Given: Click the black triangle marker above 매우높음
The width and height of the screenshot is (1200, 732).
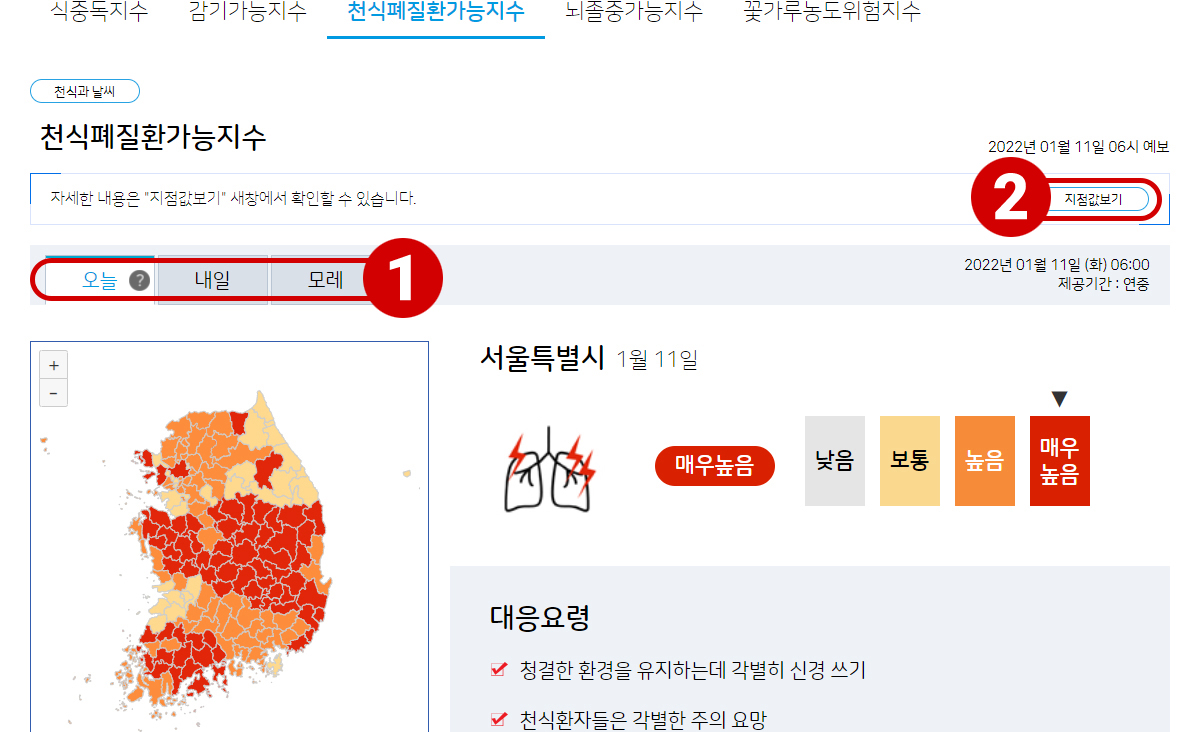Looking at the screenshot, I should [x=1060, y=399].
